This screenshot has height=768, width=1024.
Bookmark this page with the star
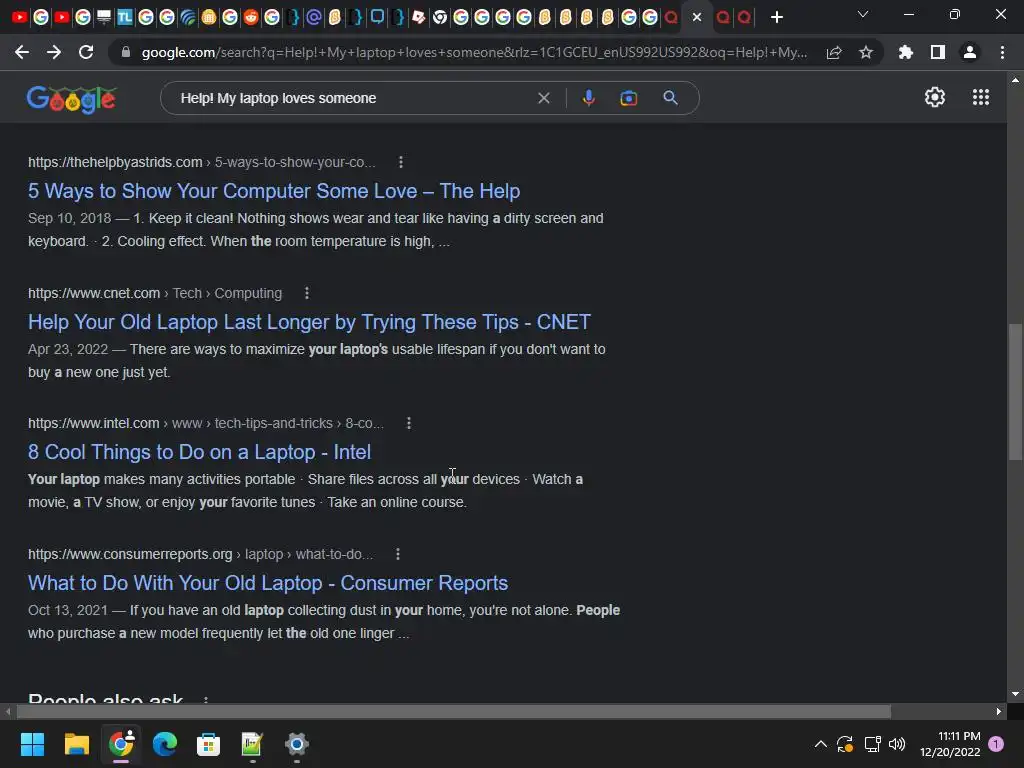pos(866,52)
